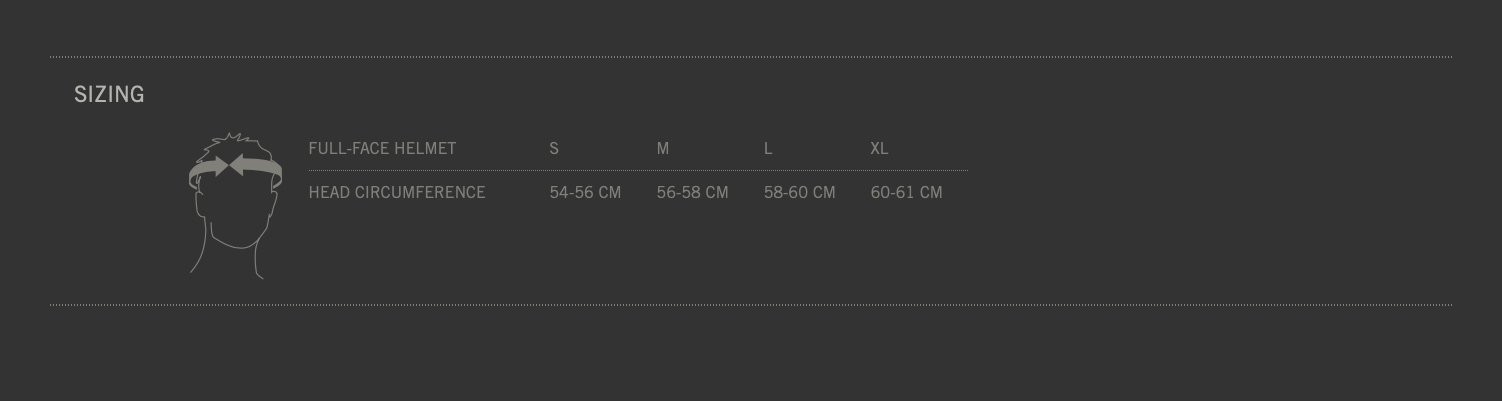The image size is (1502, 401).
Task: Click the head measurement illustration icon
Action: (236, 205)
